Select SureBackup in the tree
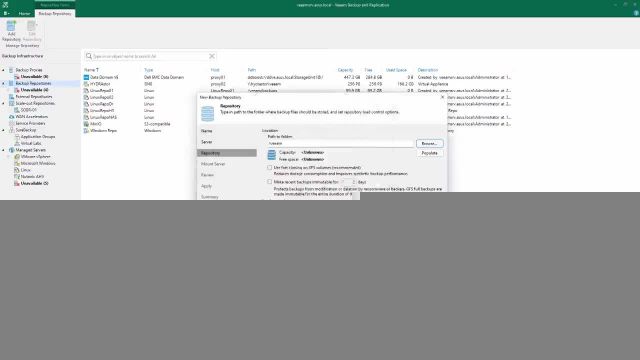The image size is (640, 360). (26, 130)
